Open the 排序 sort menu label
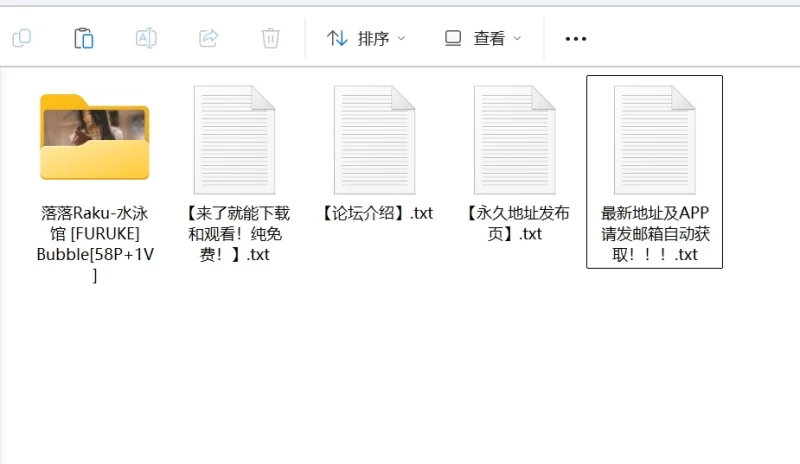This screenshot has width=800, height=464. pos(373,38)
